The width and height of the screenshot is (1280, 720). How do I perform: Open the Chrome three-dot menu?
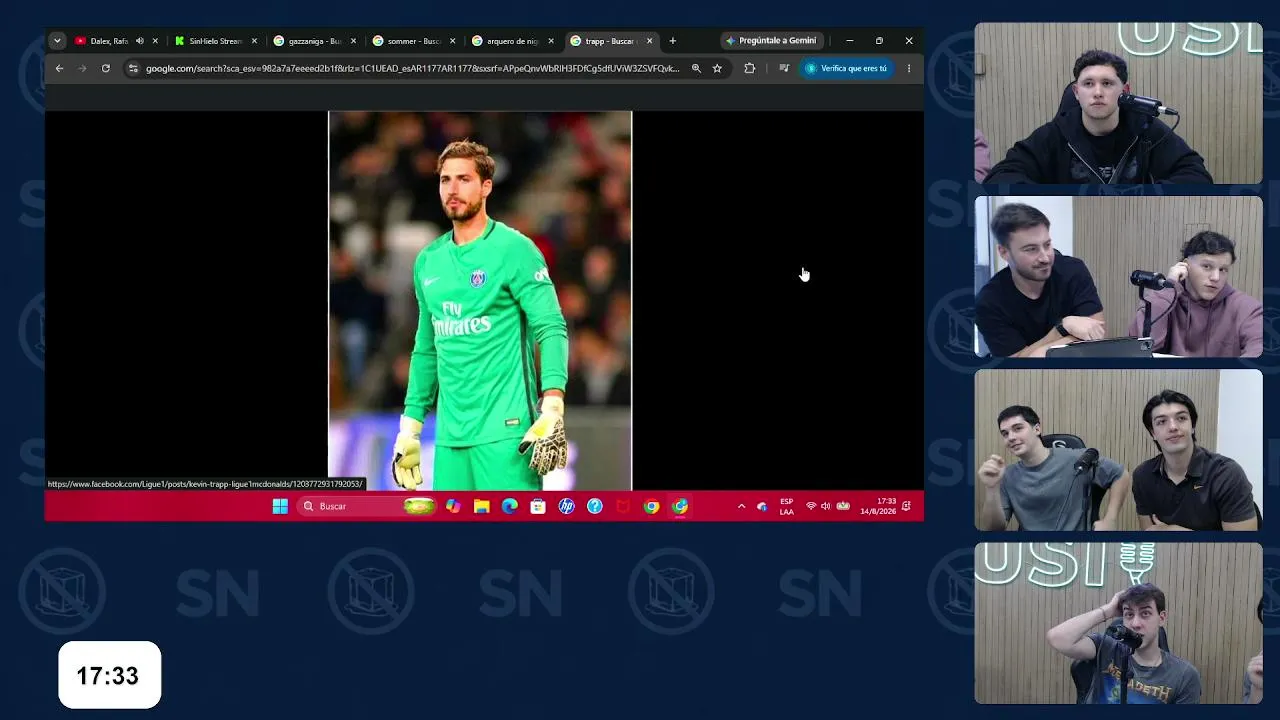[x=908, y=68]
